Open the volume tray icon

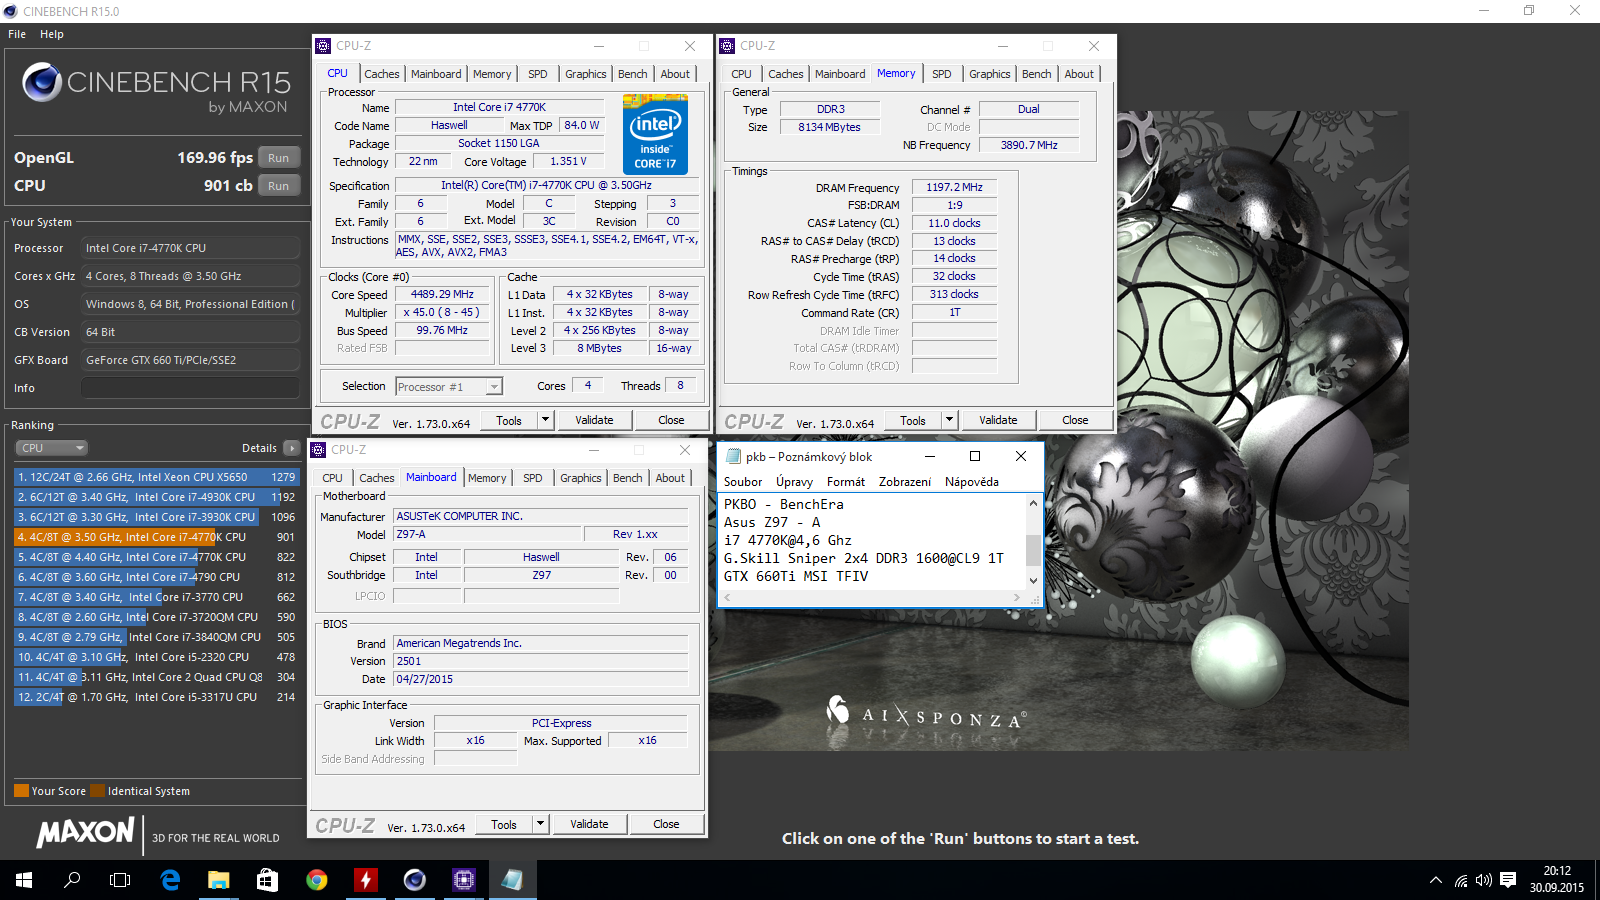point(1484,880)
